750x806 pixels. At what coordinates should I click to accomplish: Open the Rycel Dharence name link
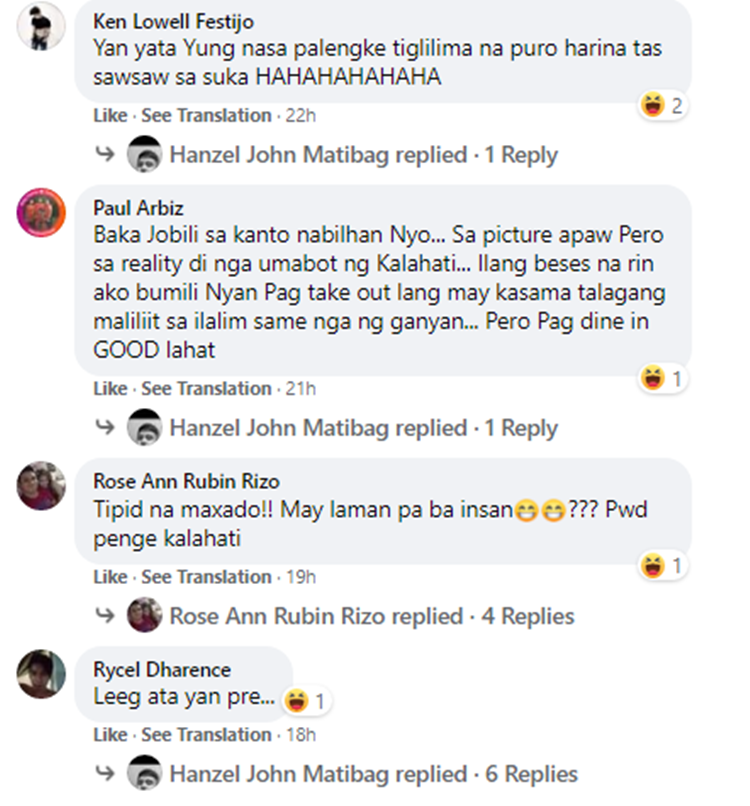162,670
